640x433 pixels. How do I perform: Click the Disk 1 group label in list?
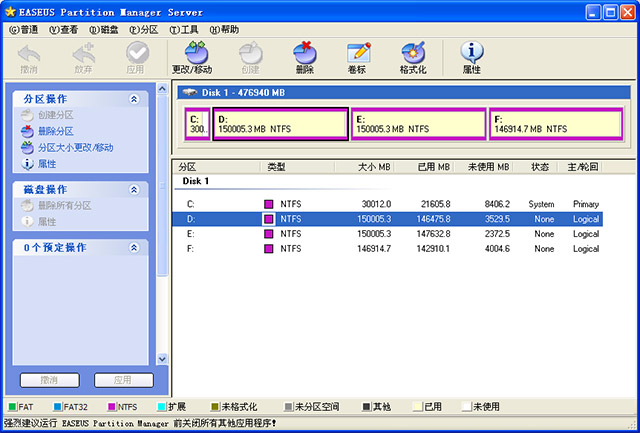point(196,181)
